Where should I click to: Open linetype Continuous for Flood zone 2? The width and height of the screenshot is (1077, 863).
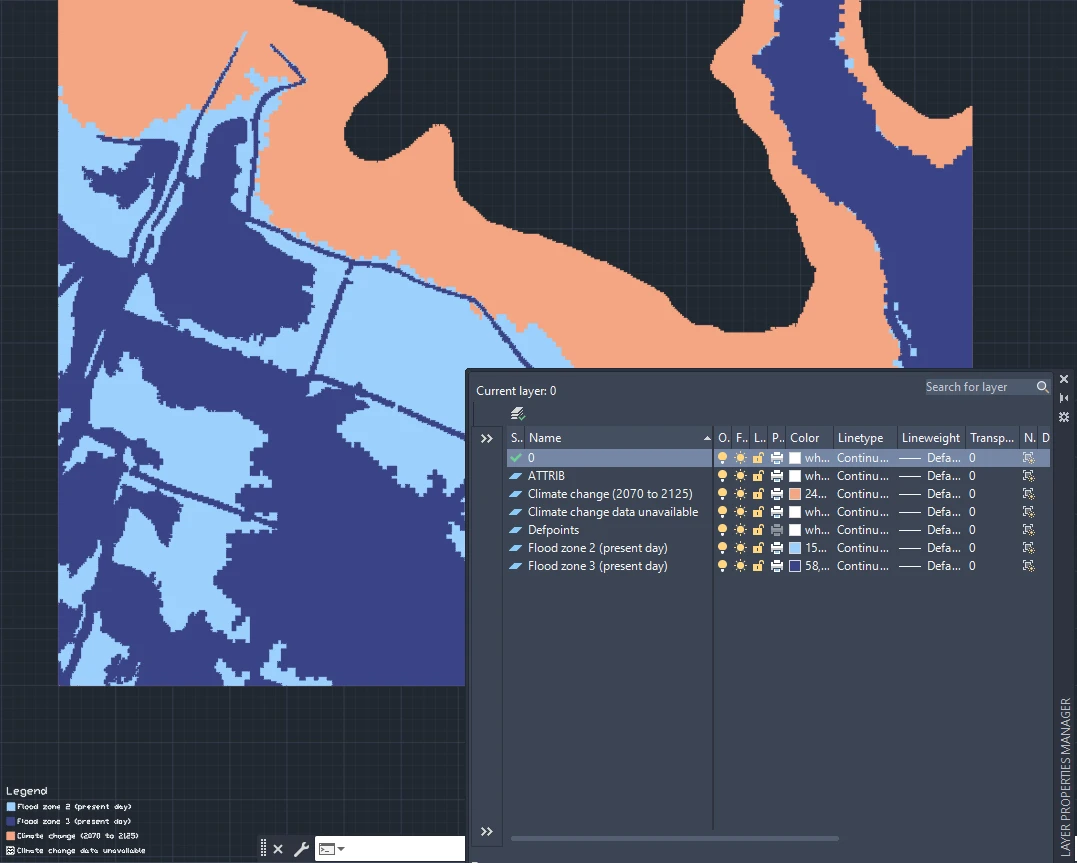(x=863, y=548)
